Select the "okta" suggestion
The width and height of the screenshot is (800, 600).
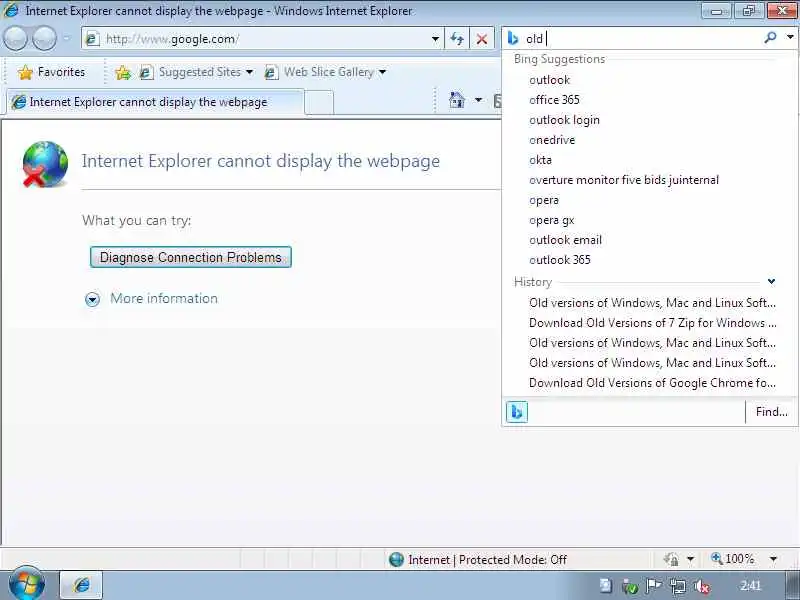(x=540, y=160)
